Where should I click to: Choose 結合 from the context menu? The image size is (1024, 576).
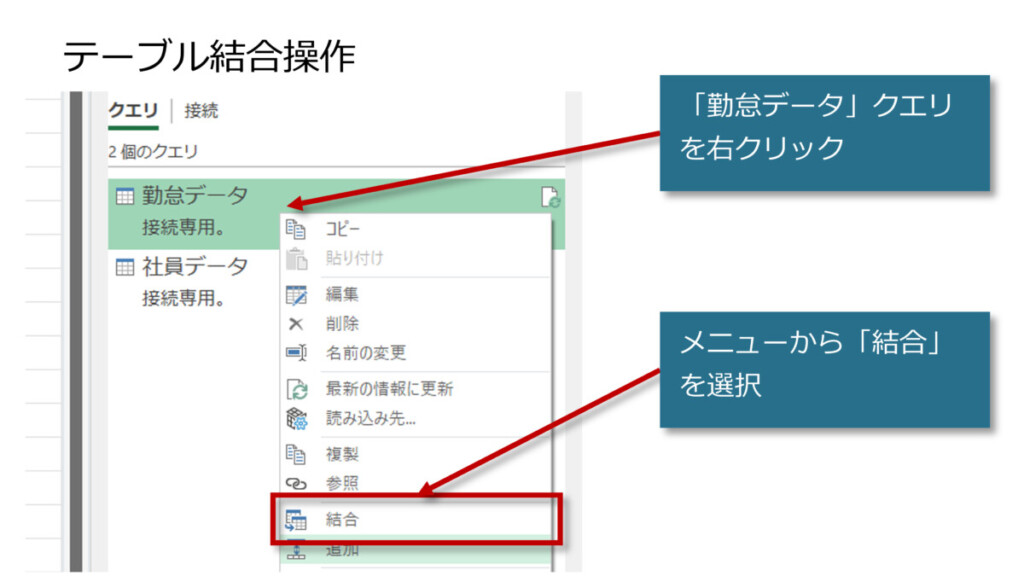[342, 519]
